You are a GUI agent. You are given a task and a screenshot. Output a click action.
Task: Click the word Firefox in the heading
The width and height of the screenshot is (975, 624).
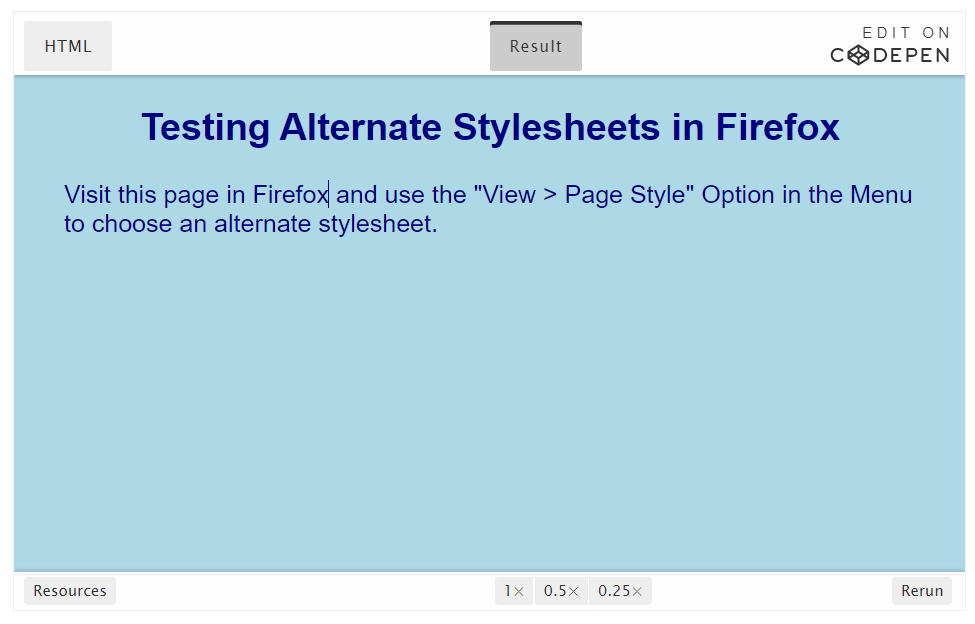777,127
